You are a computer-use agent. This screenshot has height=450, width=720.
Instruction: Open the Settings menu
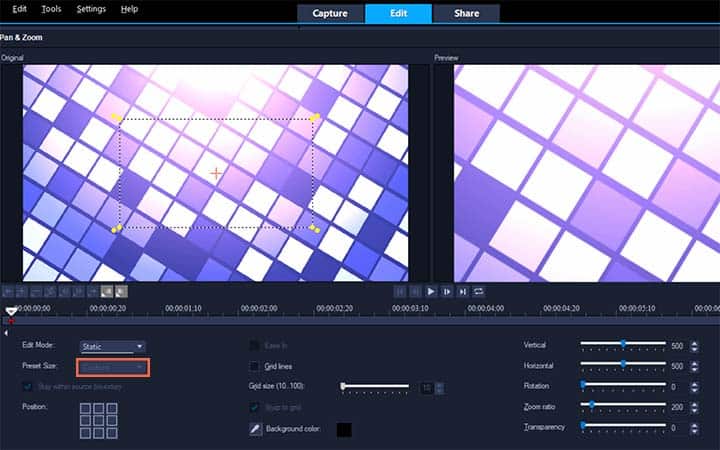91,9
